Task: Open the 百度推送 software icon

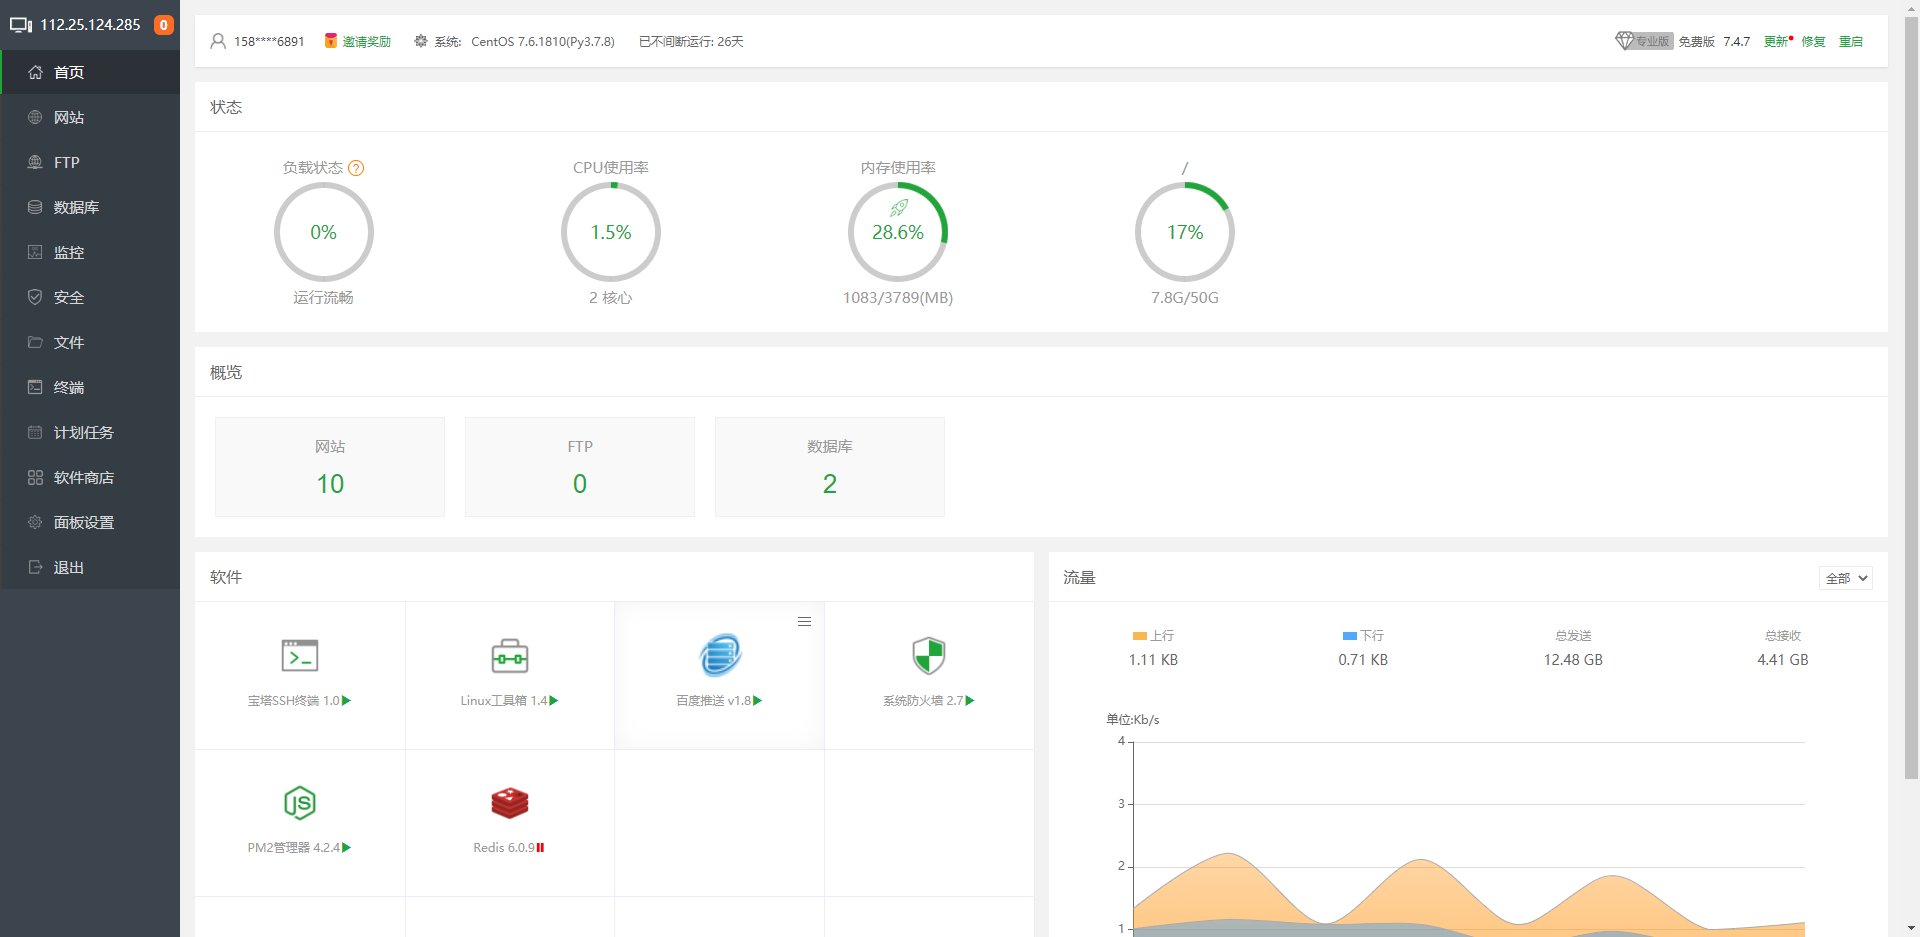Action: tap(720, 655)
